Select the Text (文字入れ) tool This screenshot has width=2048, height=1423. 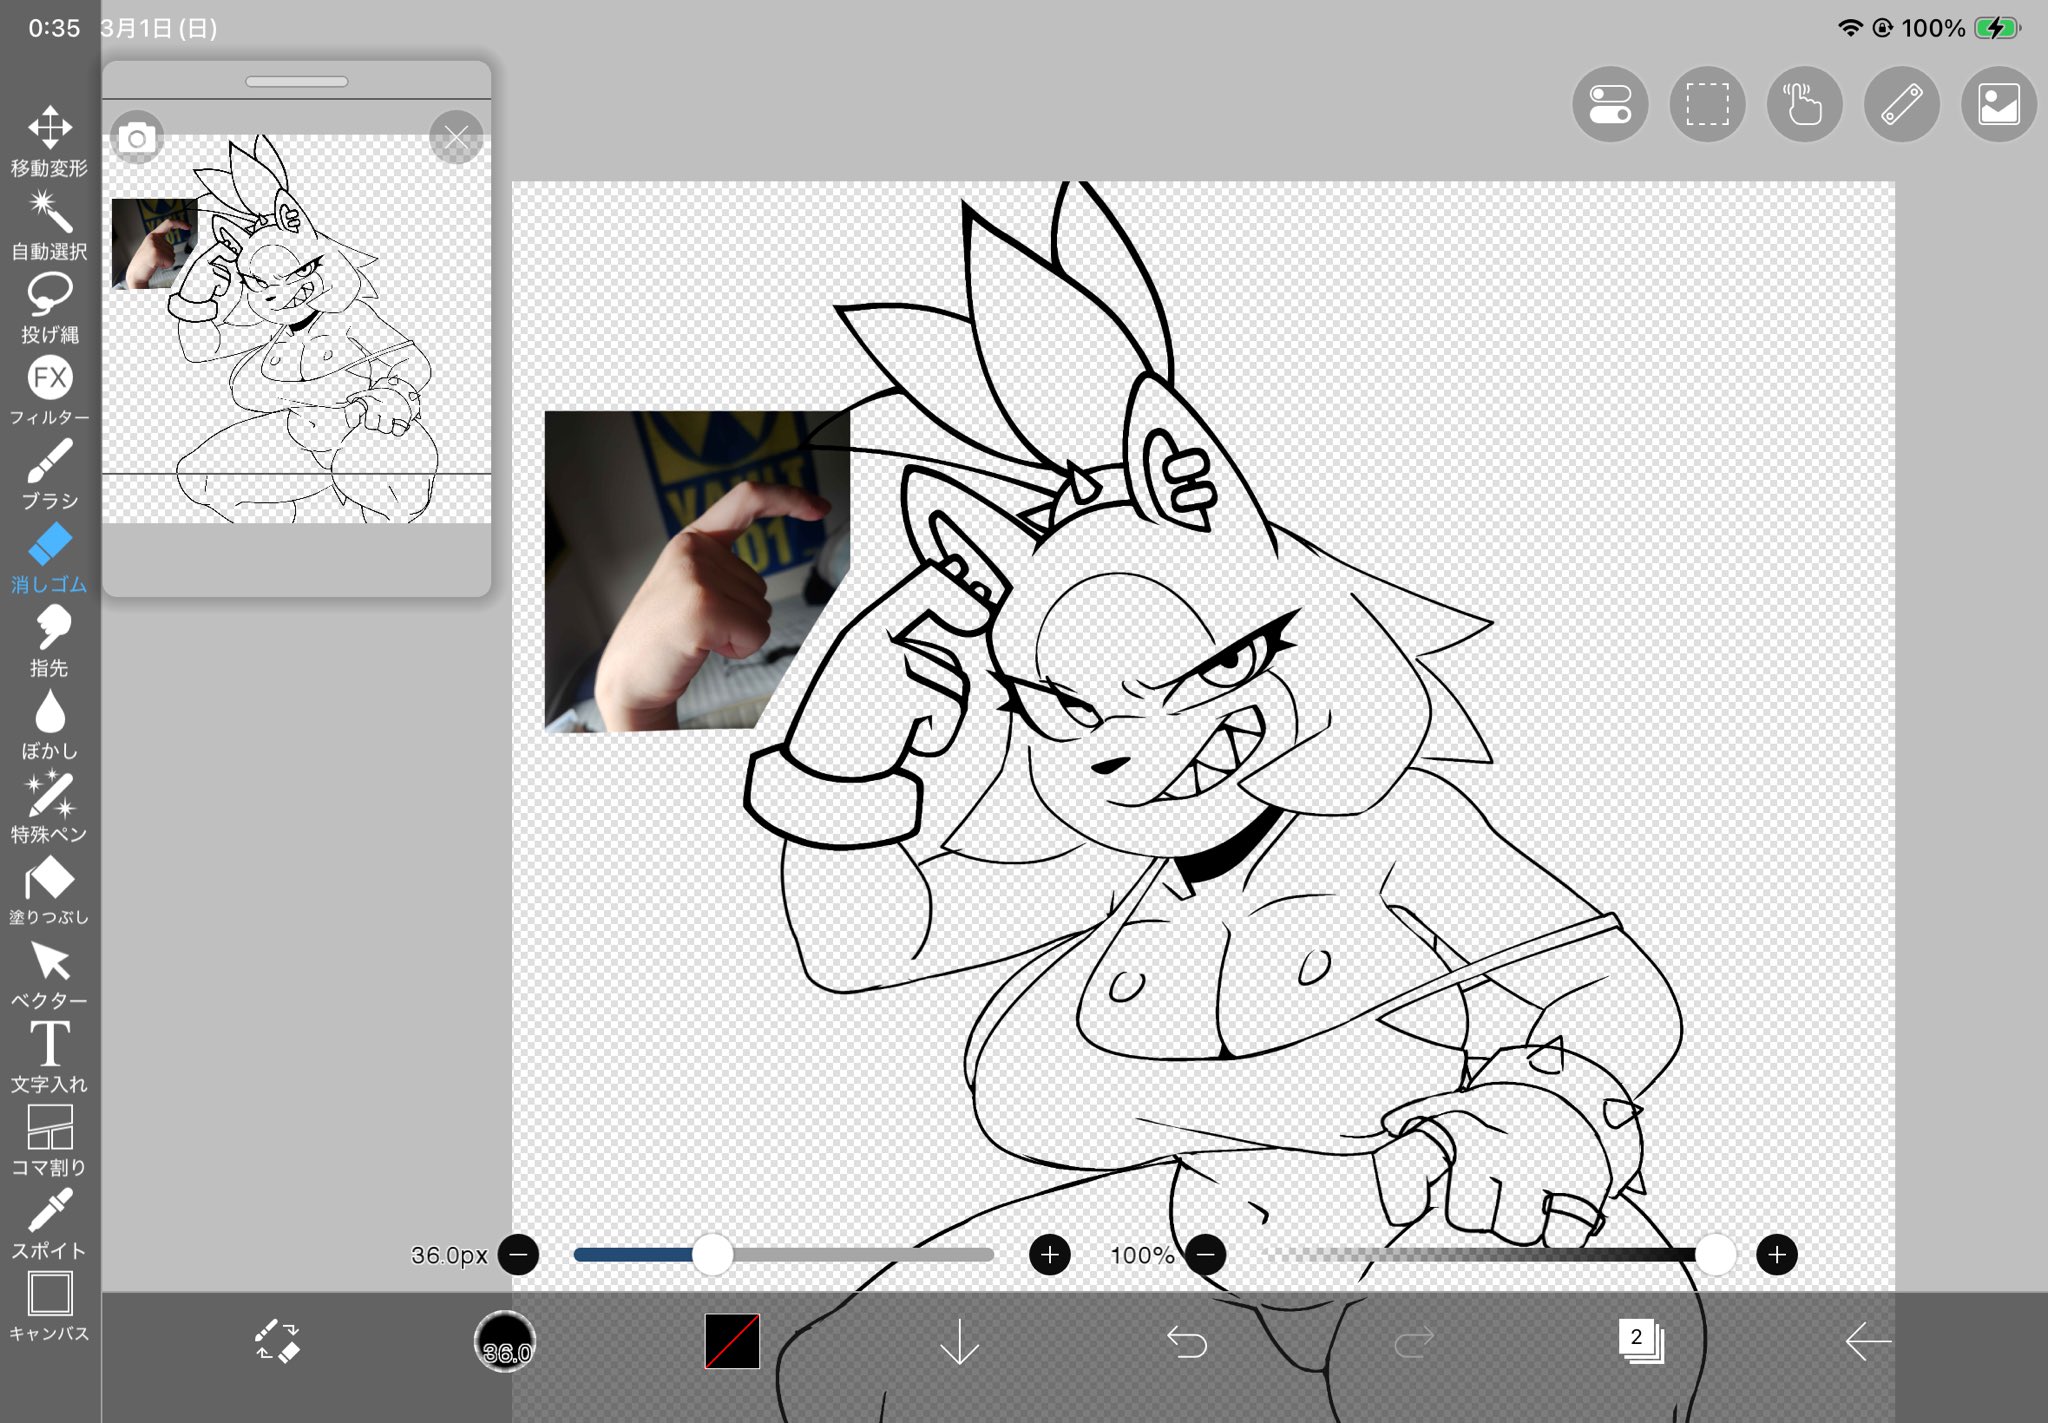[49, 1056]
